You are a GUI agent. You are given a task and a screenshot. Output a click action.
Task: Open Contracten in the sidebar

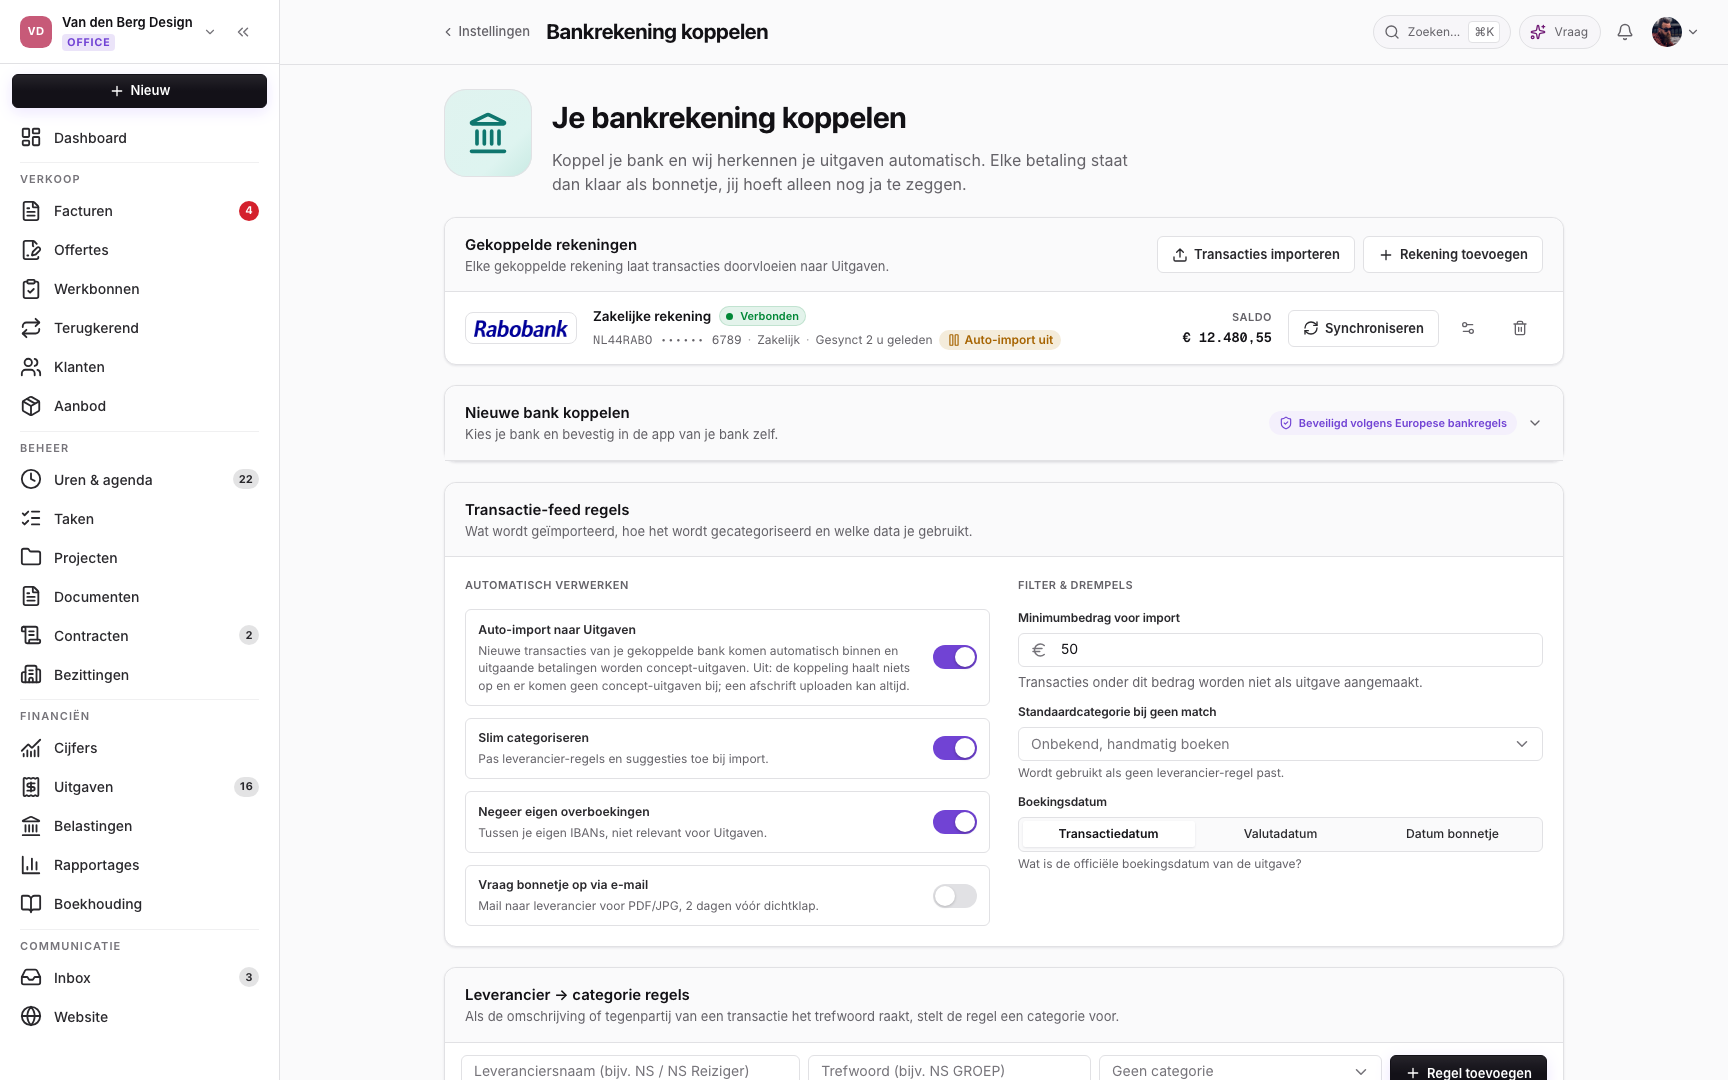tap(139, 636)
